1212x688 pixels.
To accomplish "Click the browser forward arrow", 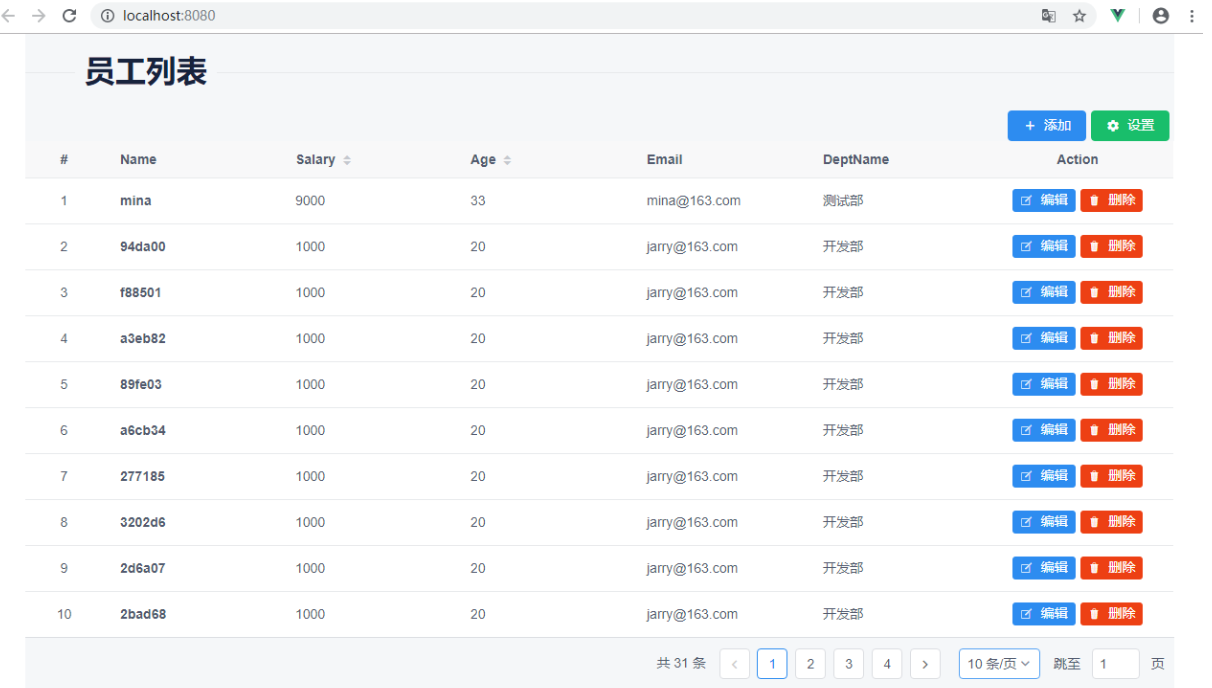I will click(x=39, y=16).
